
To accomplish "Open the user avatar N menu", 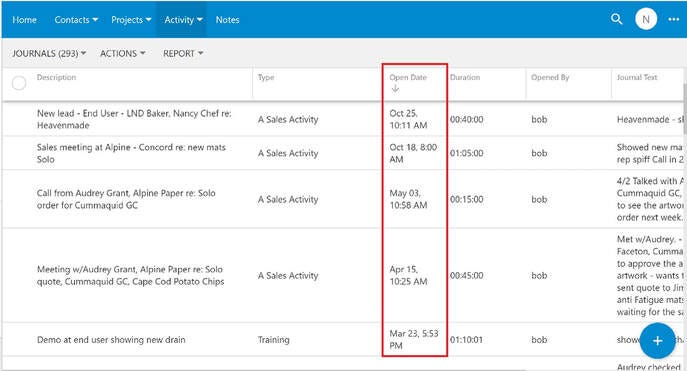I will click(646, 19).
